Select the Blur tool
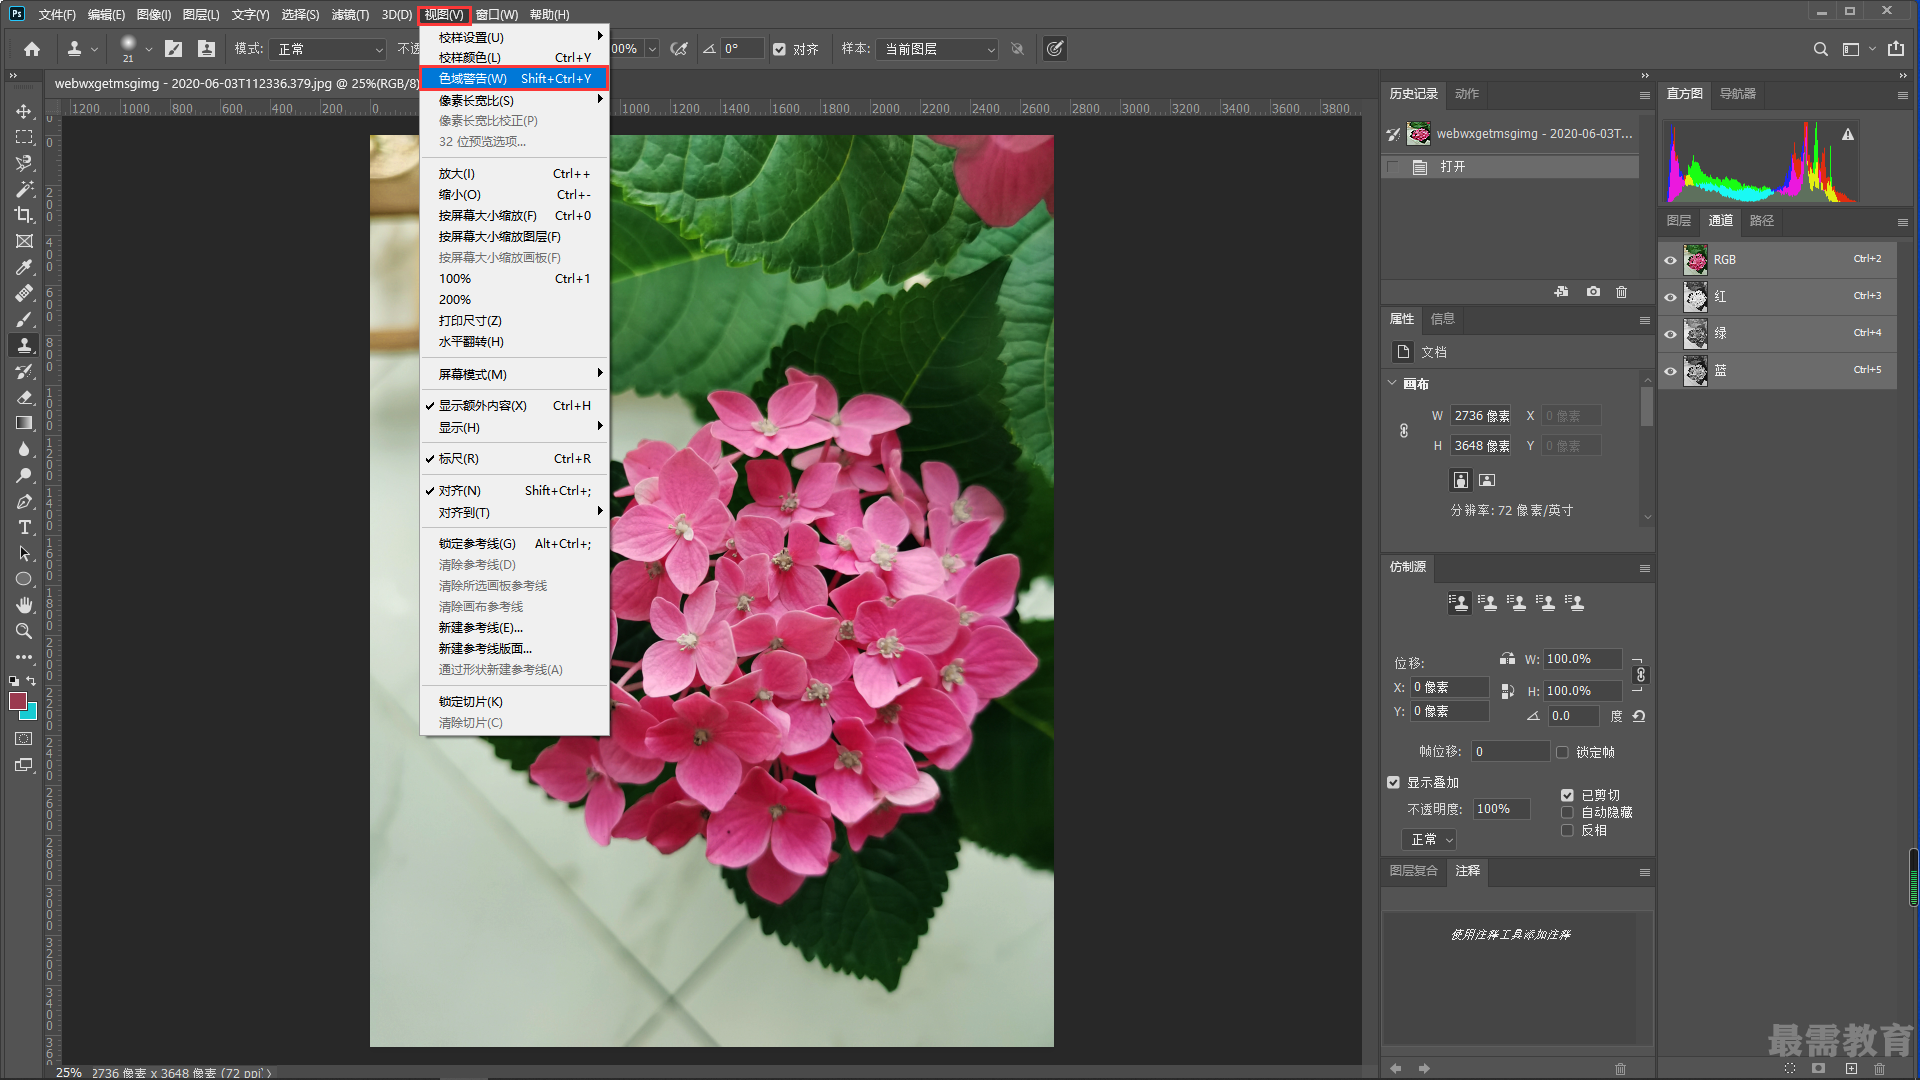The height and width of the screenshot is (1080, 1920). pyautogui.click(x=24, y=449)
